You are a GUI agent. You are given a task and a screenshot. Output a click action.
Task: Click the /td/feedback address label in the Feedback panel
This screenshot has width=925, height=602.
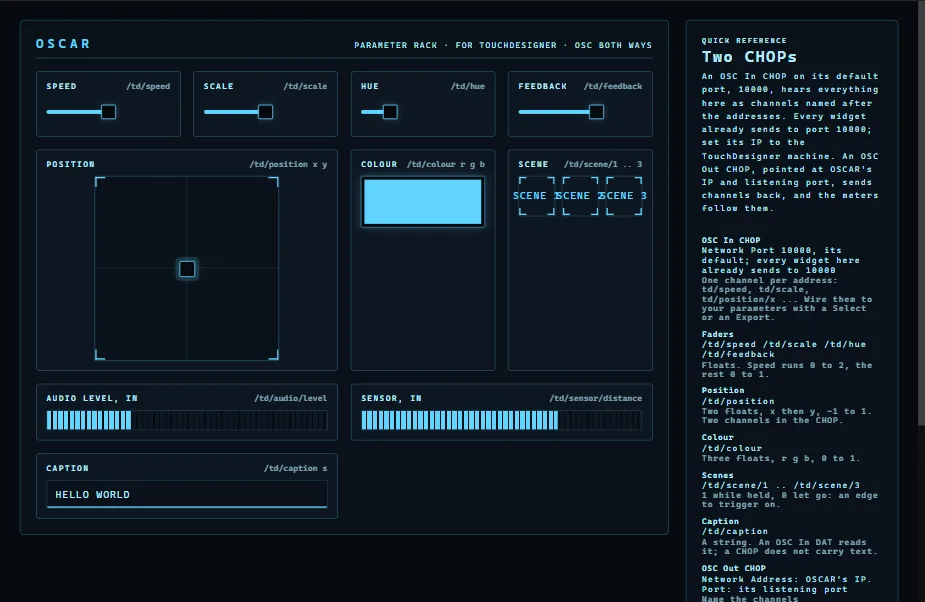[x=613, y=86]
